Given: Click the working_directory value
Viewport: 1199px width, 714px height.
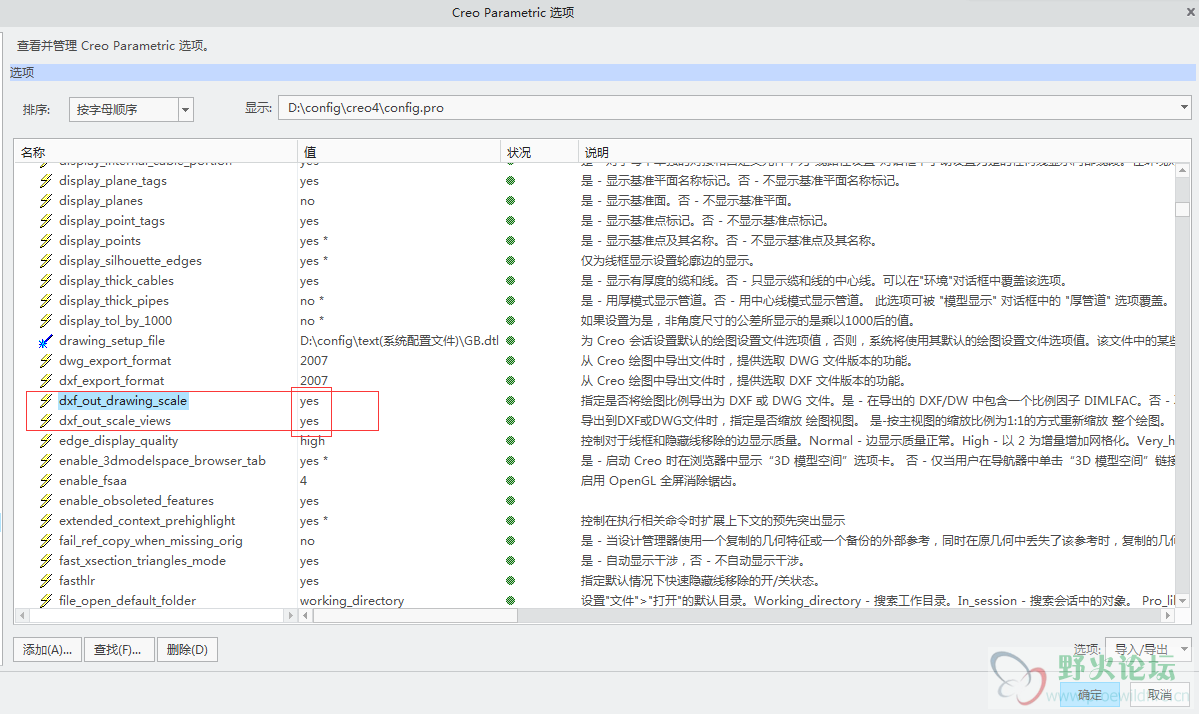Looking at the screenshot, I should (352, 601).
